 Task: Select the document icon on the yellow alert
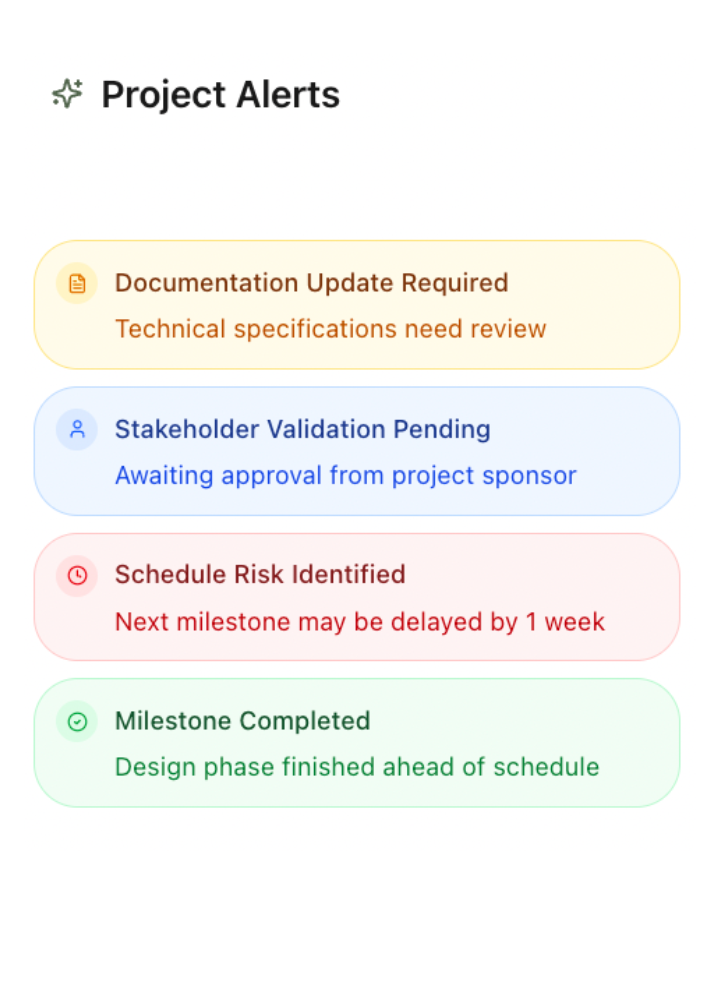(78, 283)
